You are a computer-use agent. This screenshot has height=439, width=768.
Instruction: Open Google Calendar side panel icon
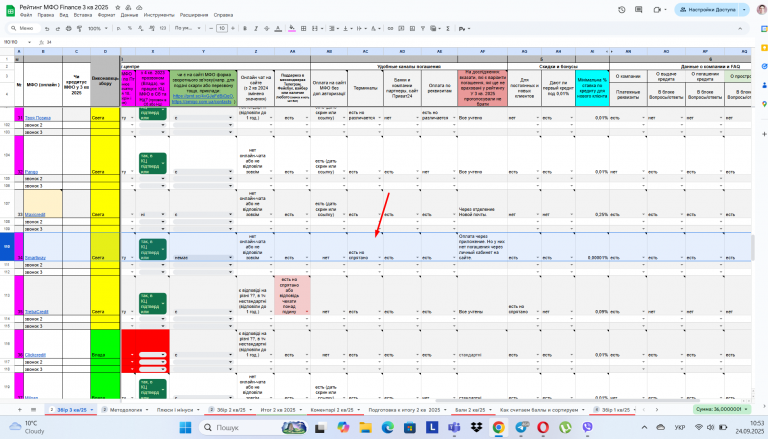764,29
